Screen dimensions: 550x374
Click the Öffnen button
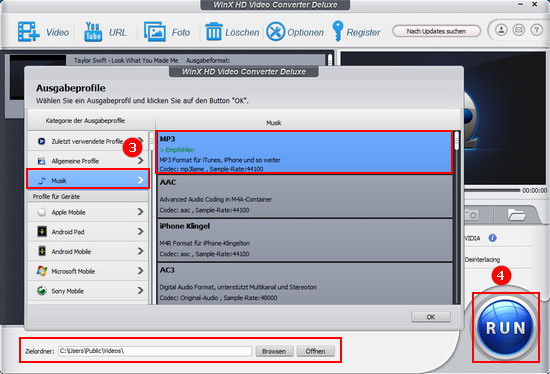(x=315, y=351)
